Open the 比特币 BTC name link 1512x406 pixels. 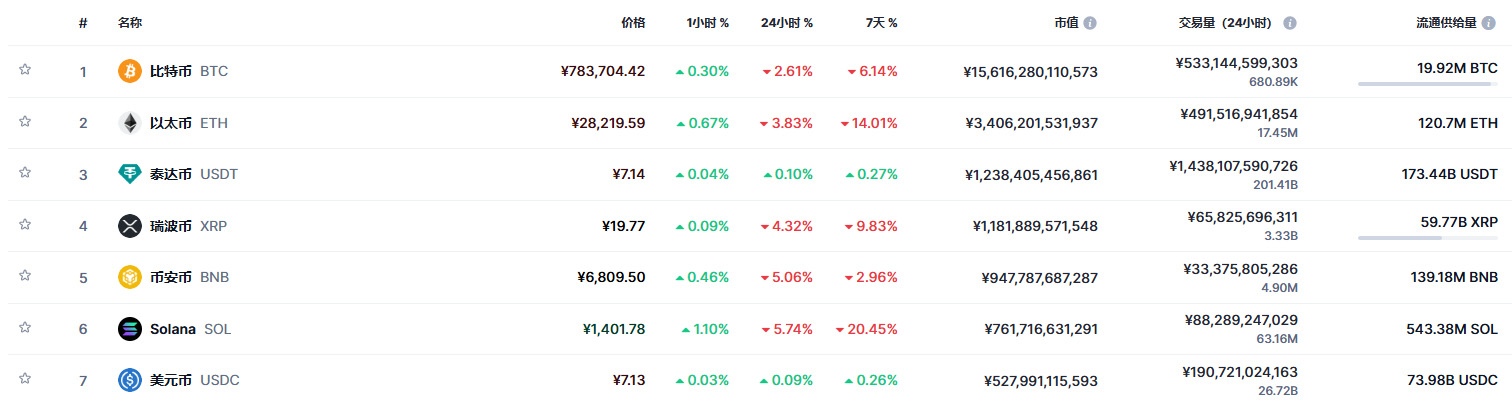click(188, 71)
